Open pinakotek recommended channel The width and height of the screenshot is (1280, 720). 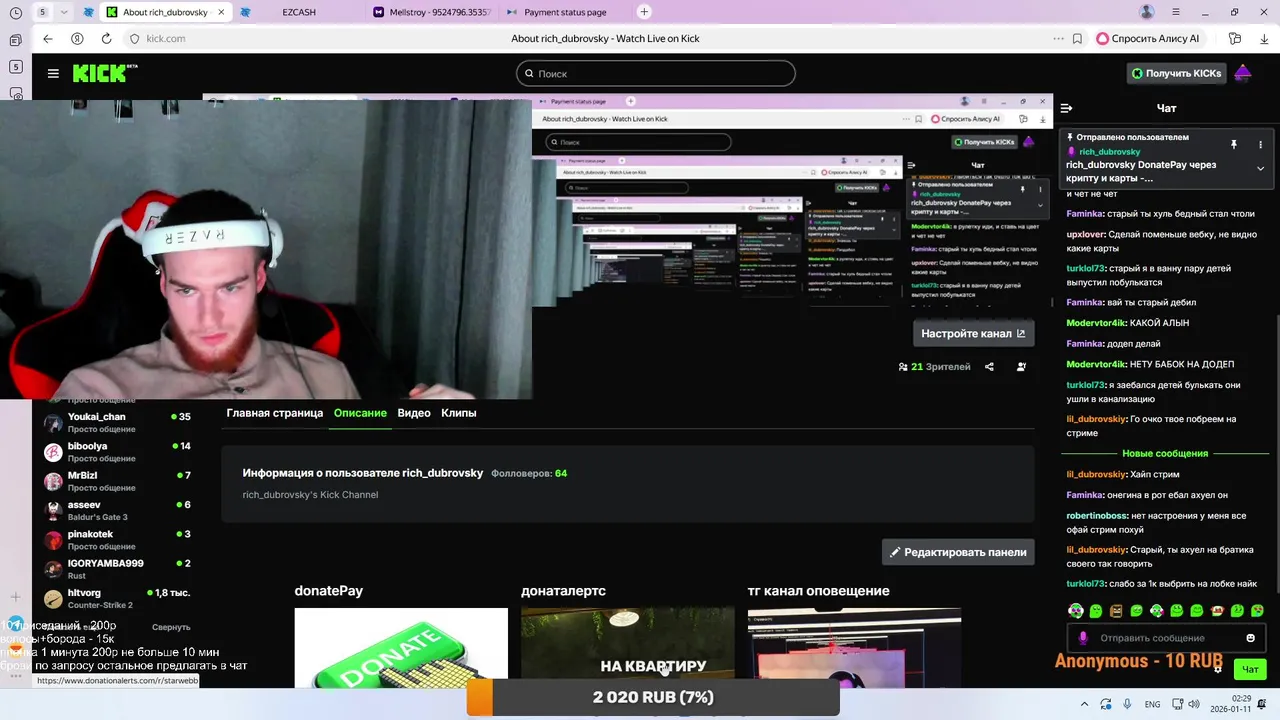pos(117,540)
